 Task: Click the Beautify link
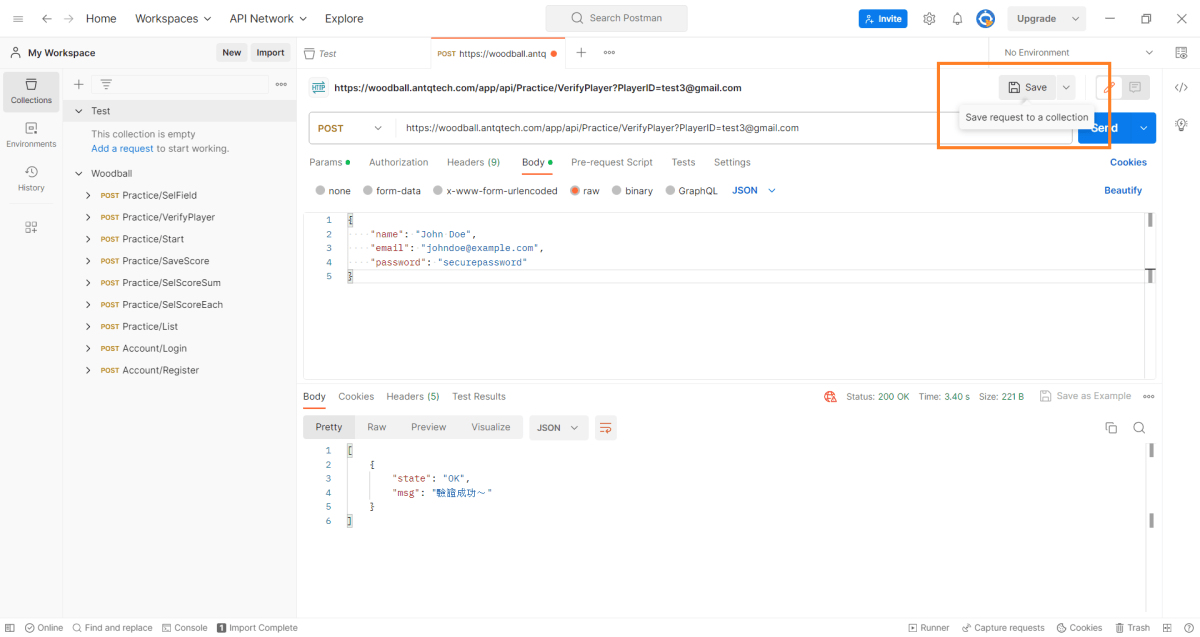click(1123, 190)
